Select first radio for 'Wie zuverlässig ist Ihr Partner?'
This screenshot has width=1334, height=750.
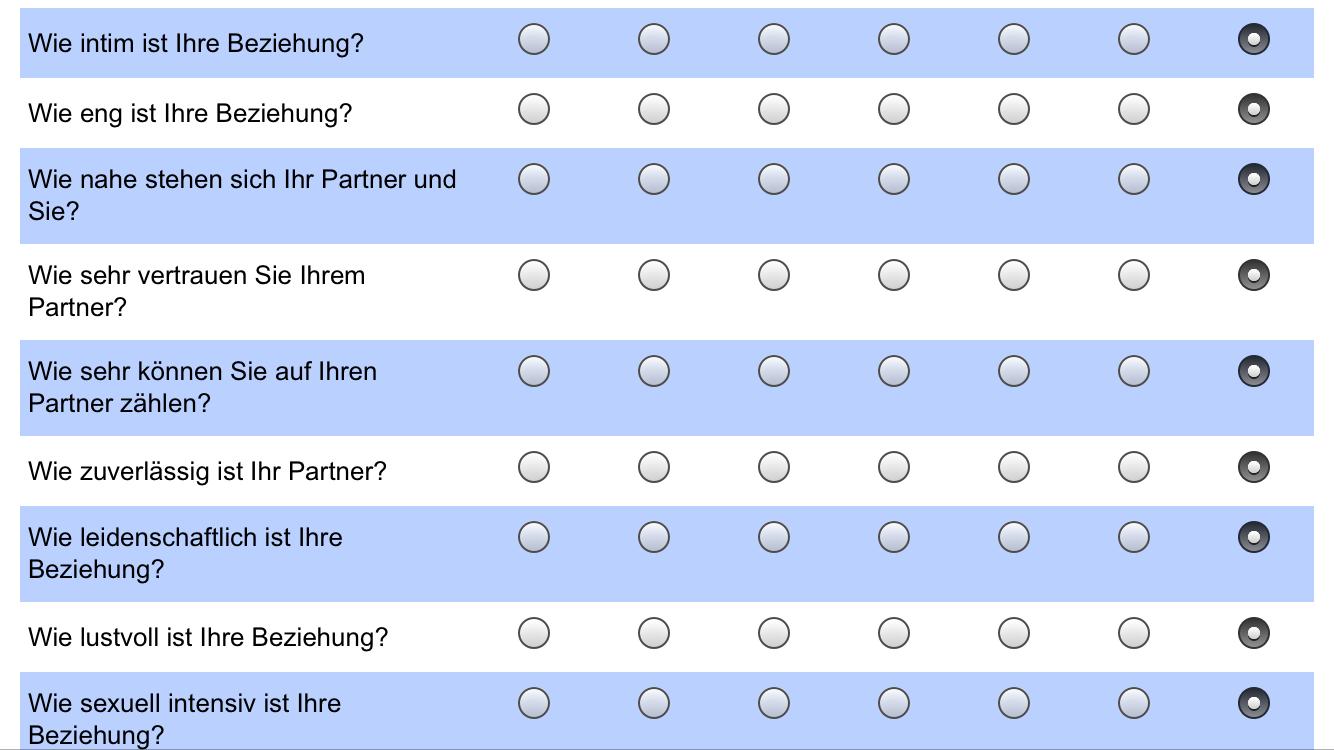pos(534,467)
